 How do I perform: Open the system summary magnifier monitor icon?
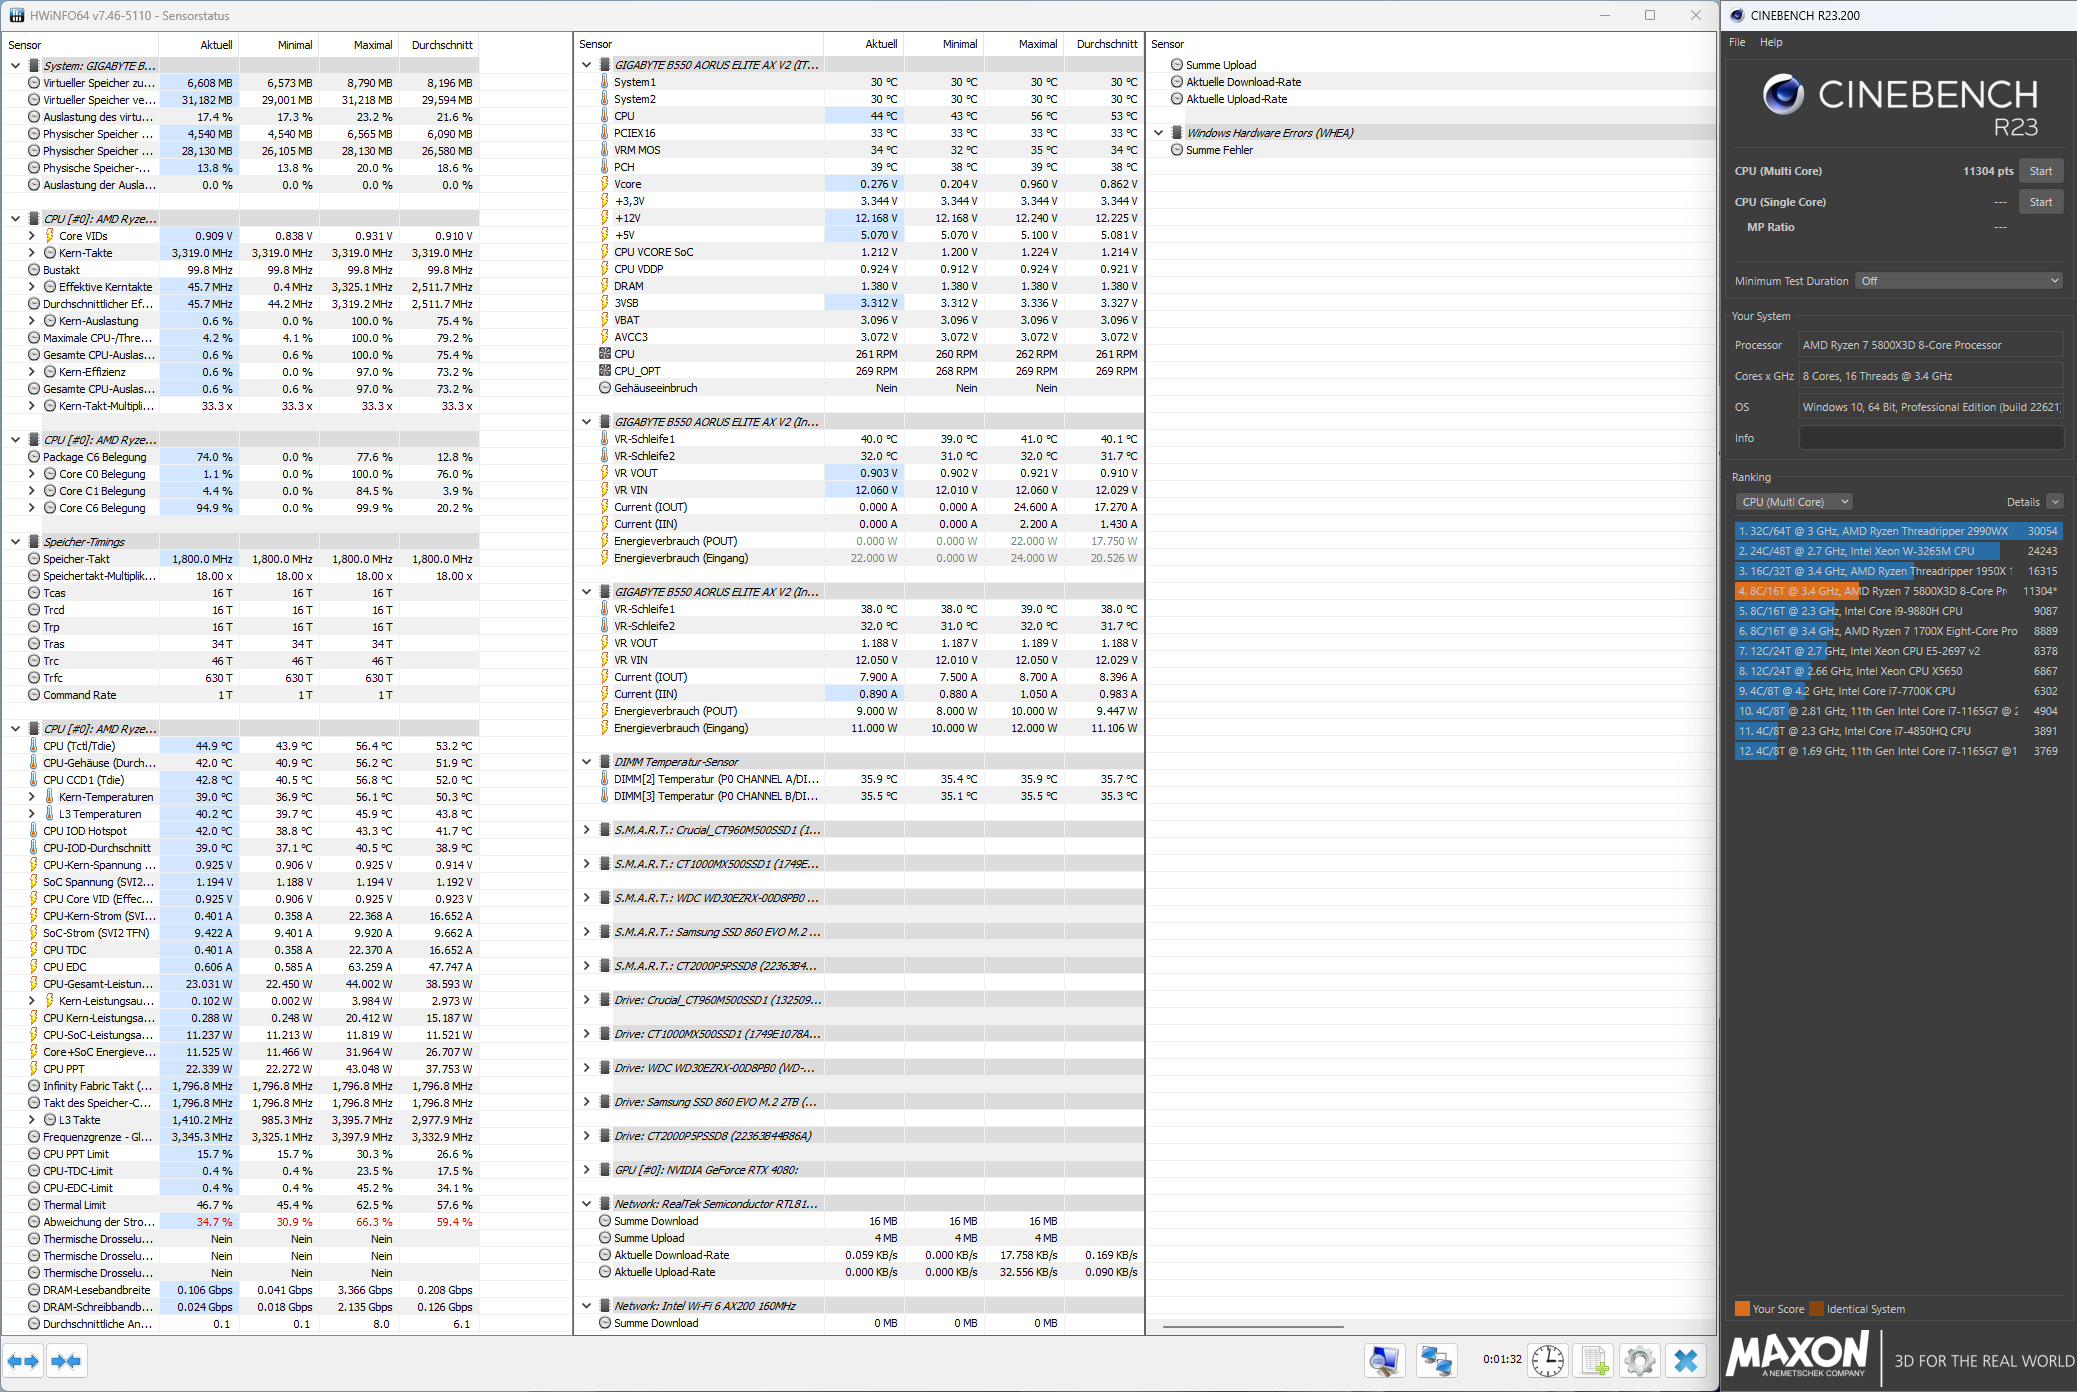1384,1360
